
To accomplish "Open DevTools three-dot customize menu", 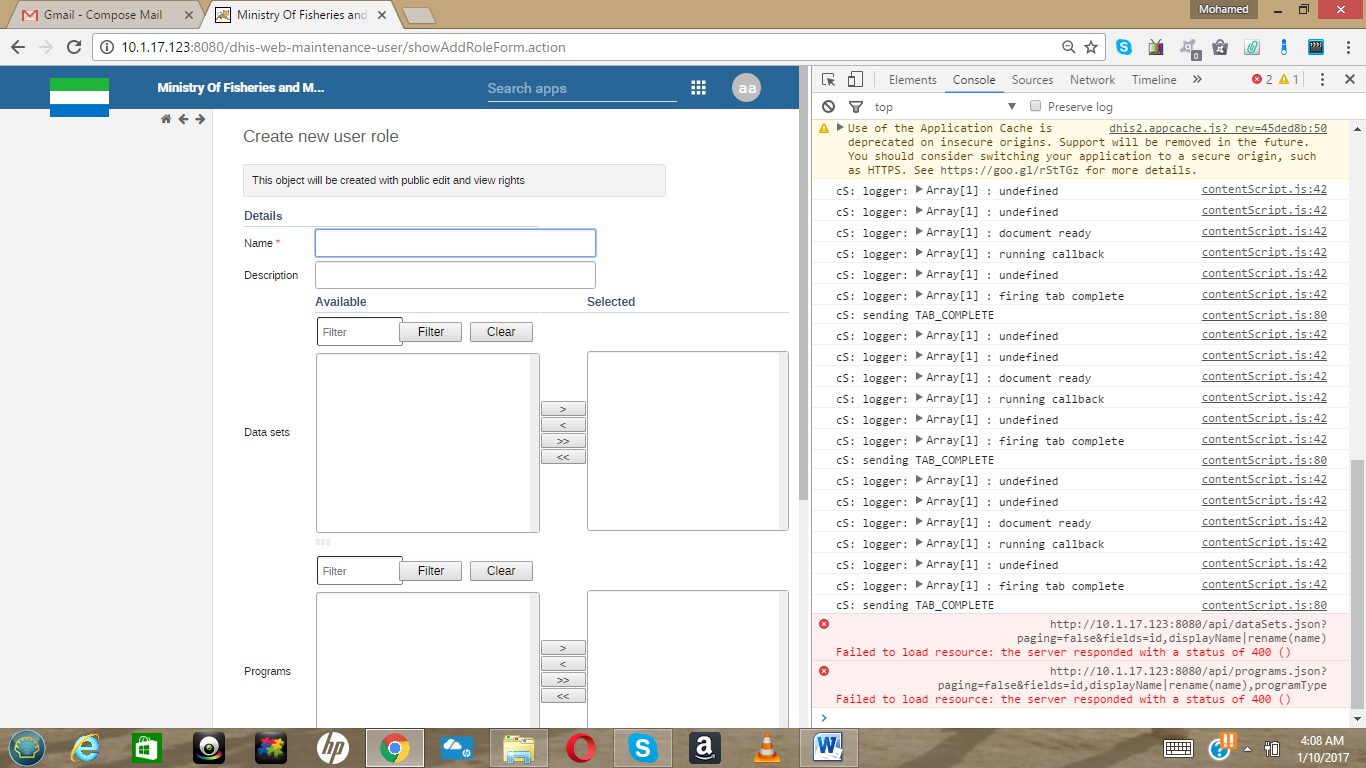I will click(1322, 80).
